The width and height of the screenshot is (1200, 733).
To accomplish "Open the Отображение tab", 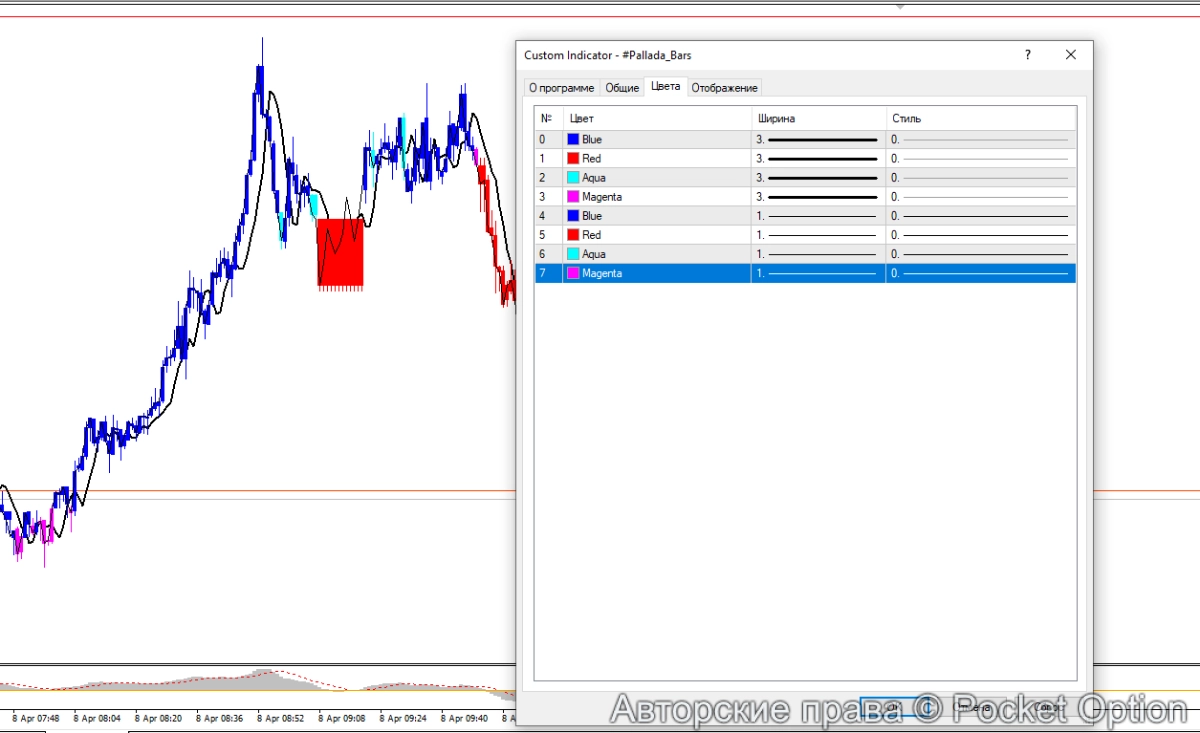I will 725,88.
